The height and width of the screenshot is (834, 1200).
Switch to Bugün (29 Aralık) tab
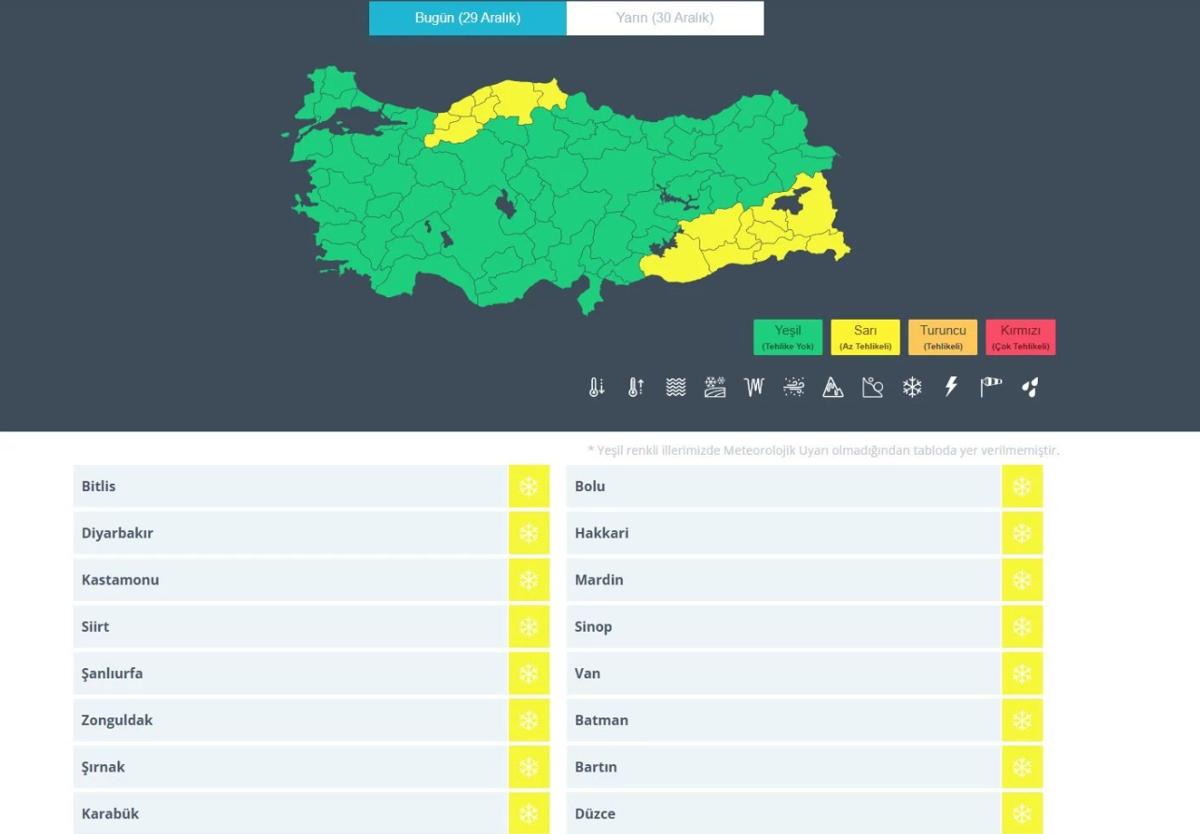click(467, 18)
